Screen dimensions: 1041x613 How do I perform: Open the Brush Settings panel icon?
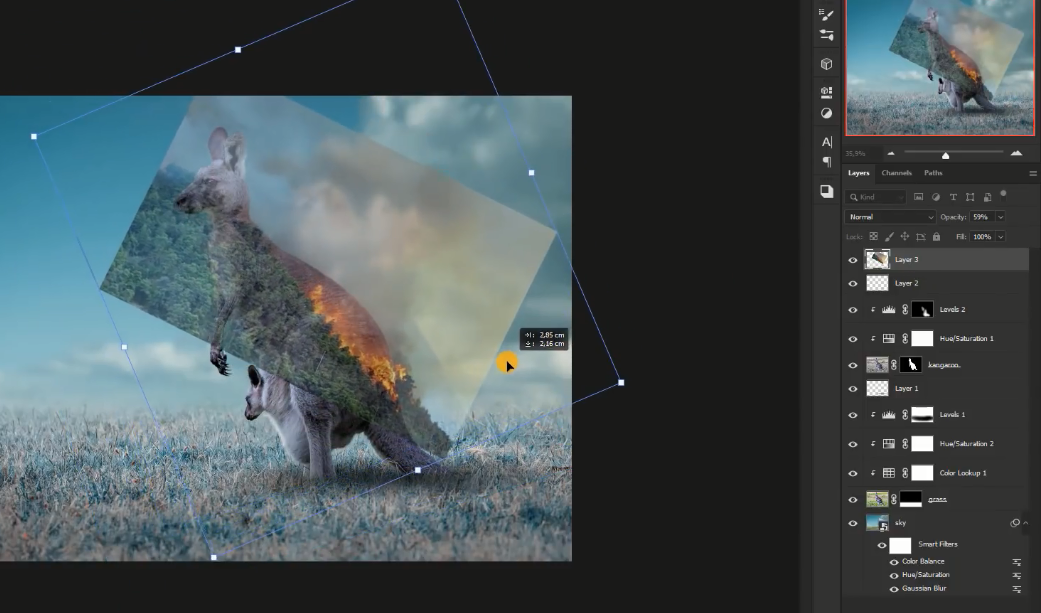[826, 14]
